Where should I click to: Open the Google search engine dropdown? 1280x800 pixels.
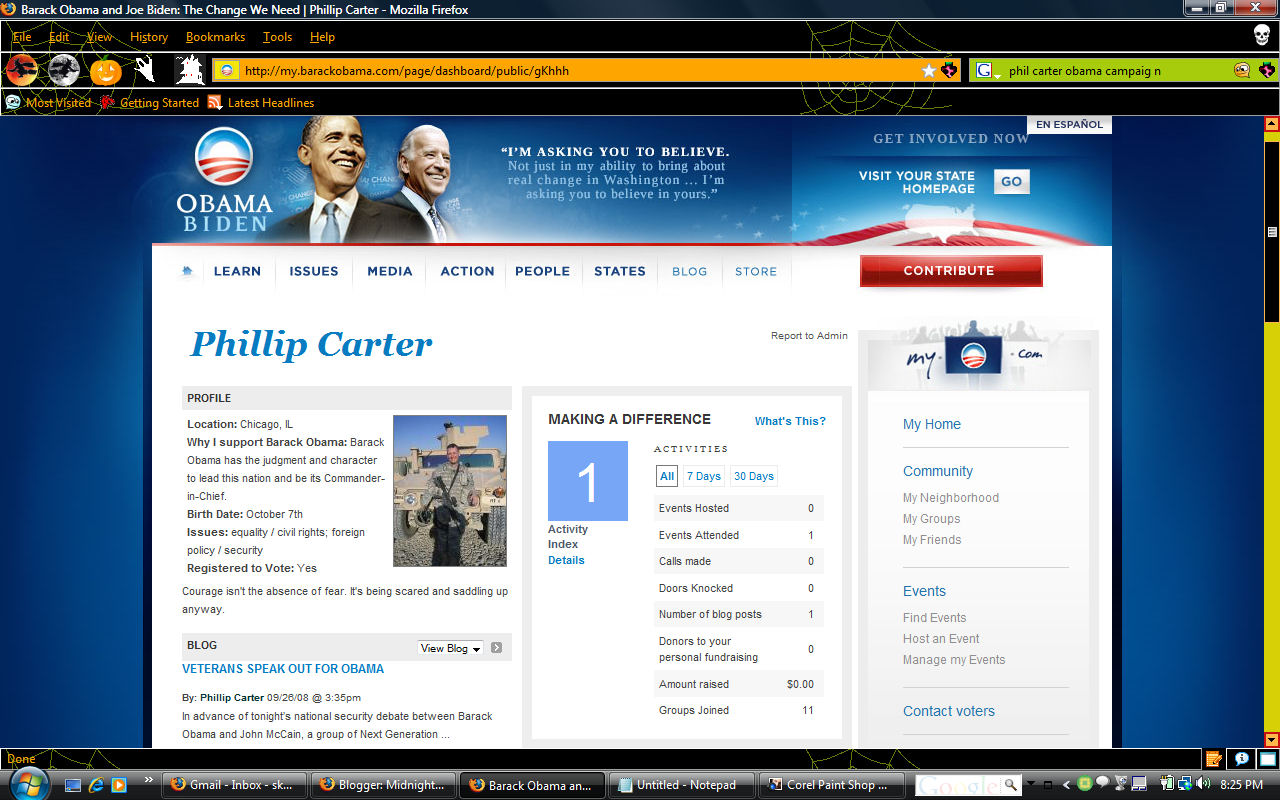pyautogui.click(x=990, y=71)
